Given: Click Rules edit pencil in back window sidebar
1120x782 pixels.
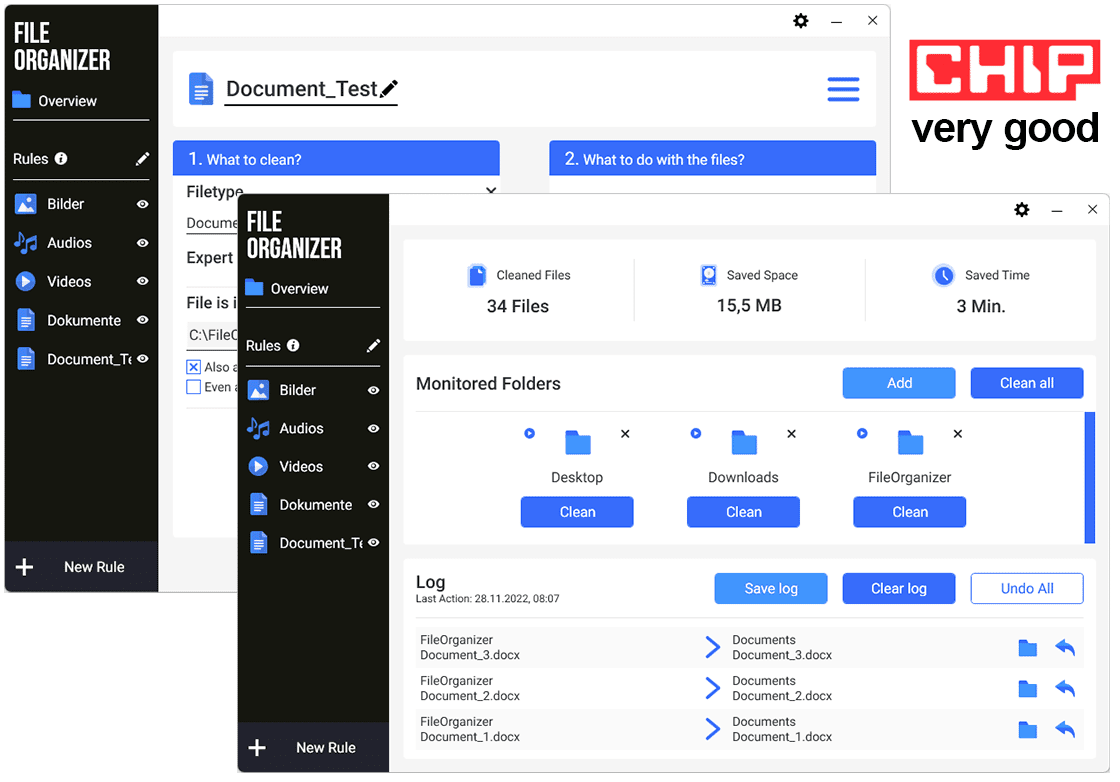Looking at the screenshot, I should (x=142, y=159).
